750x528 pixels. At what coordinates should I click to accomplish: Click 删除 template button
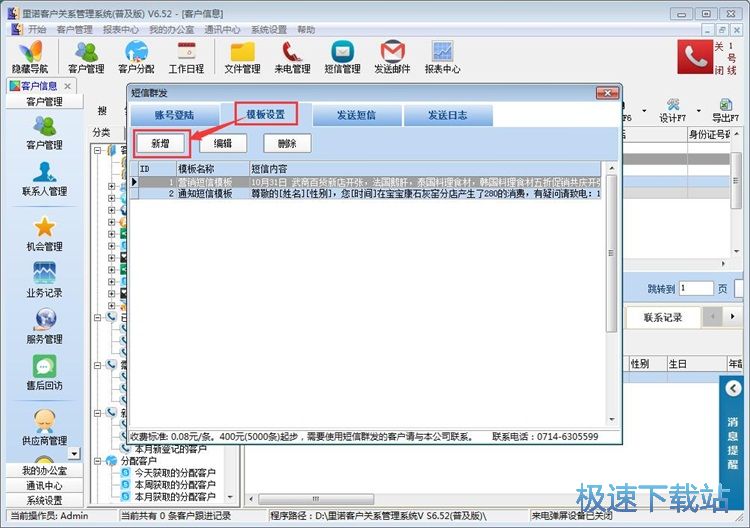click(x=287, y=143)
